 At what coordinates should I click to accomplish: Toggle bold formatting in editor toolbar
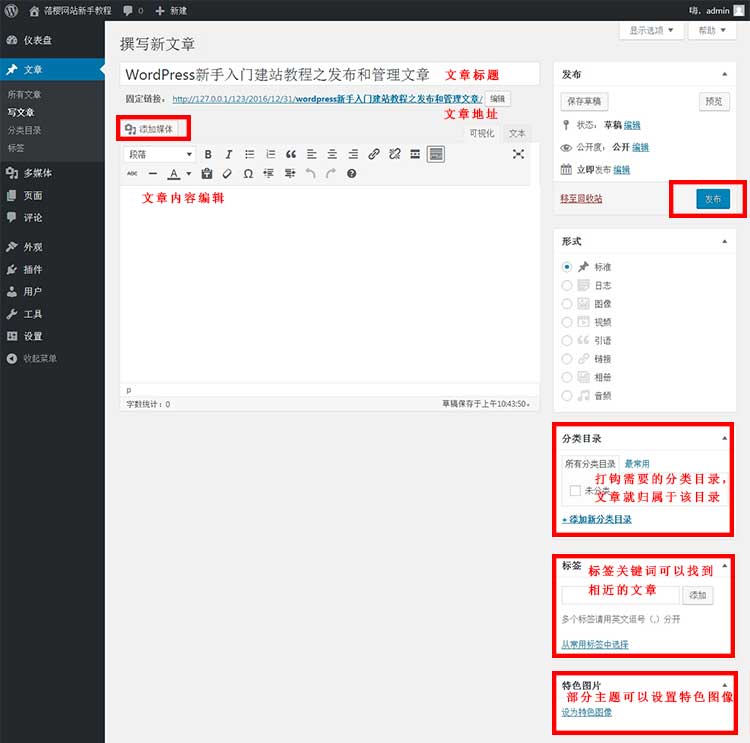point(208,154)
